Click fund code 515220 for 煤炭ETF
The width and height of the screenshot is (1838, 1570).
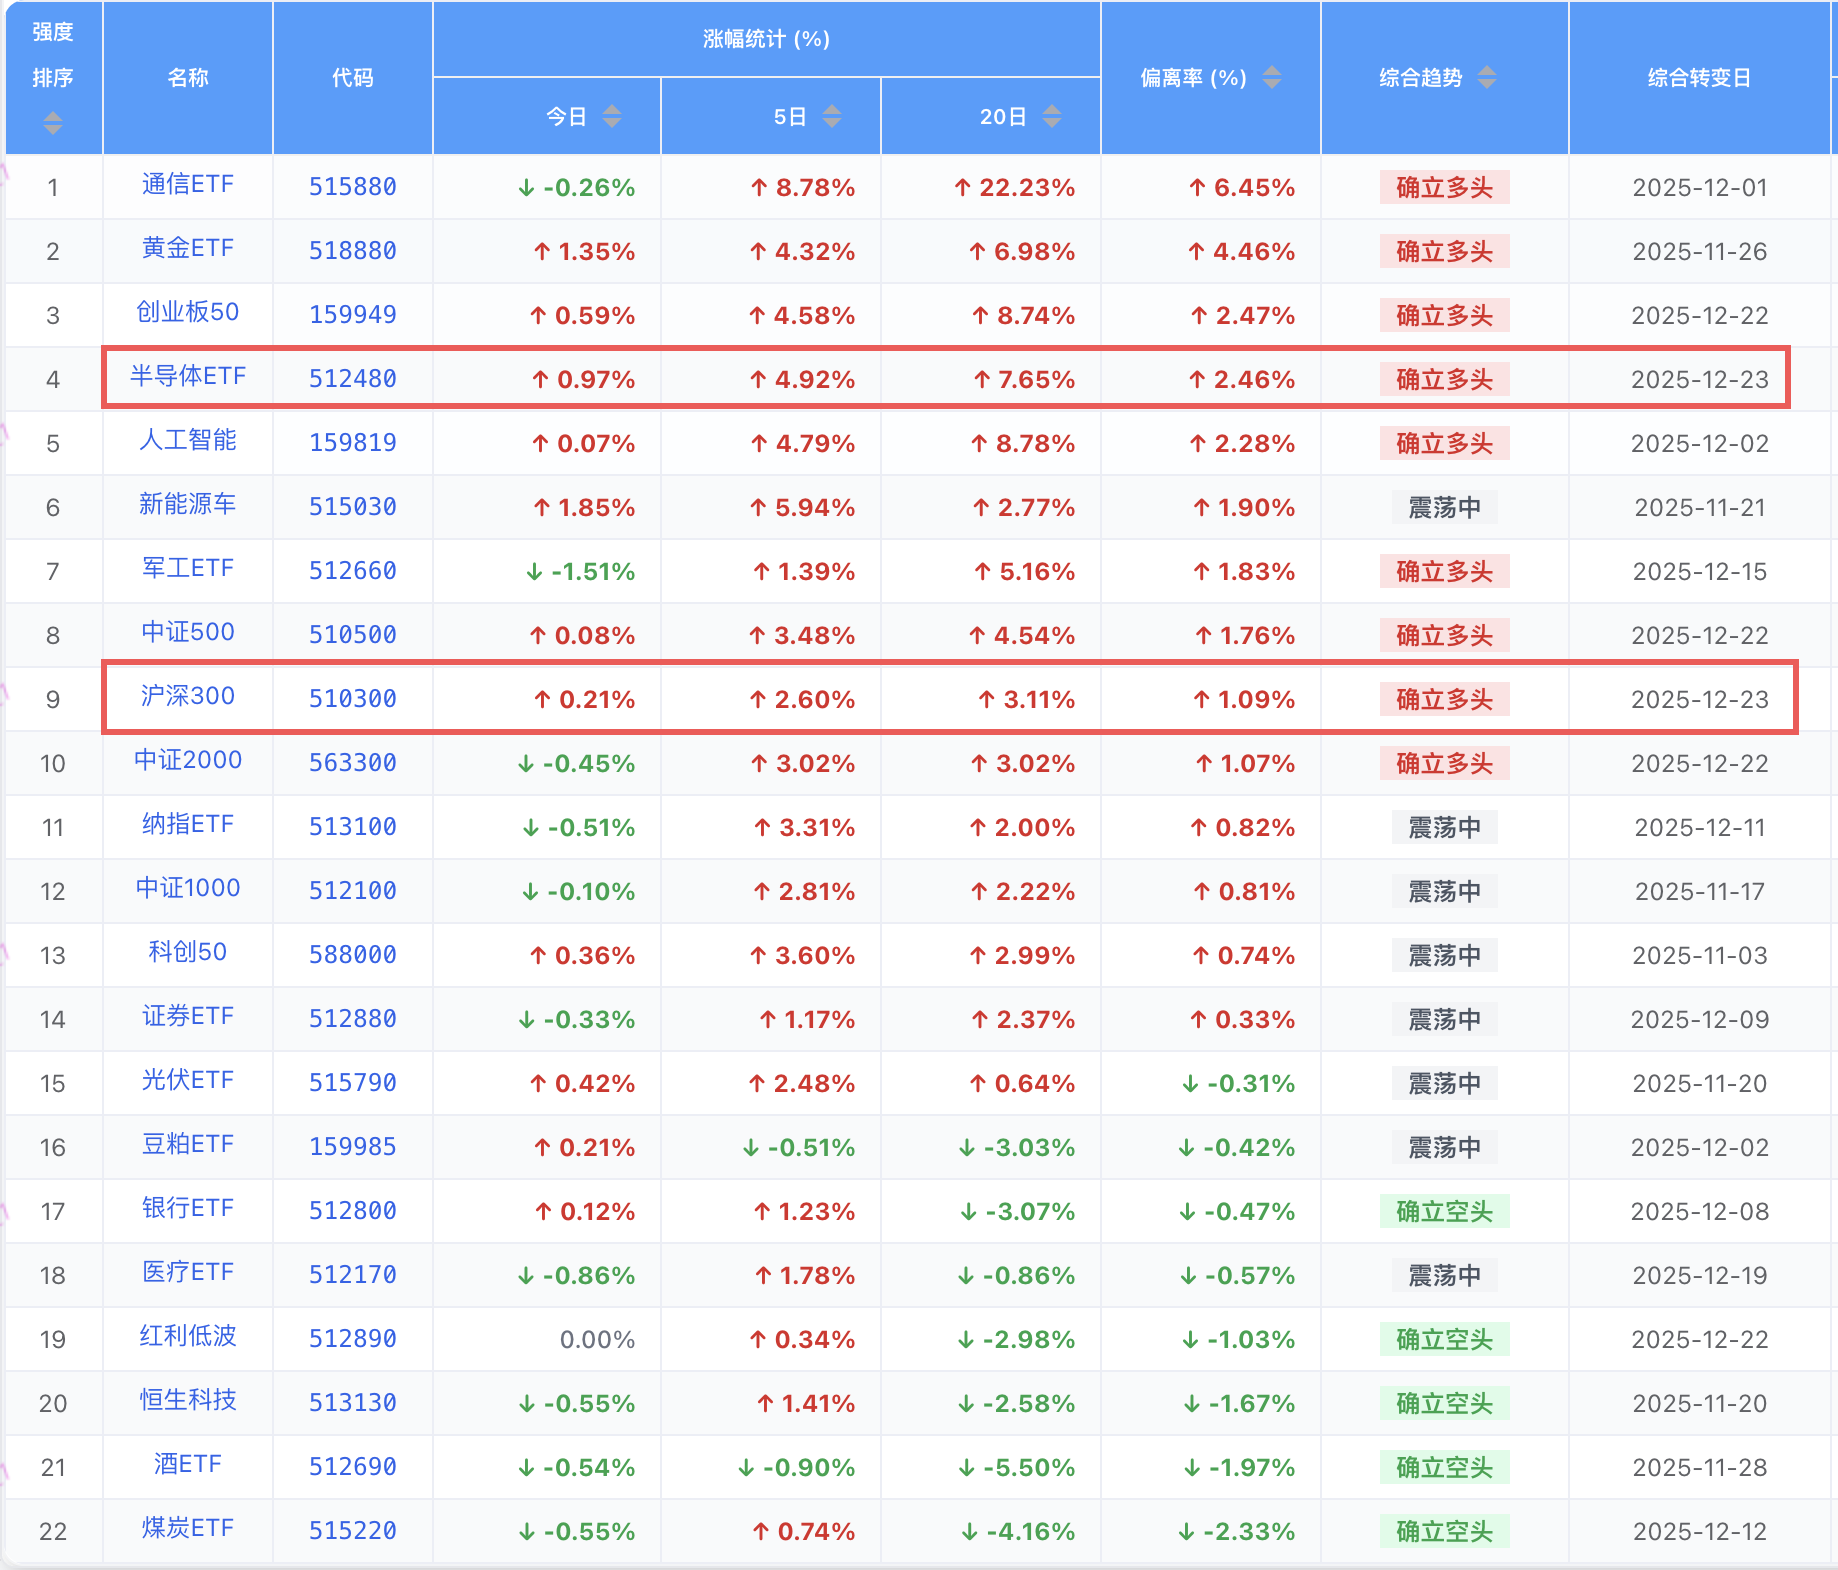click(x=352, y=1531)
